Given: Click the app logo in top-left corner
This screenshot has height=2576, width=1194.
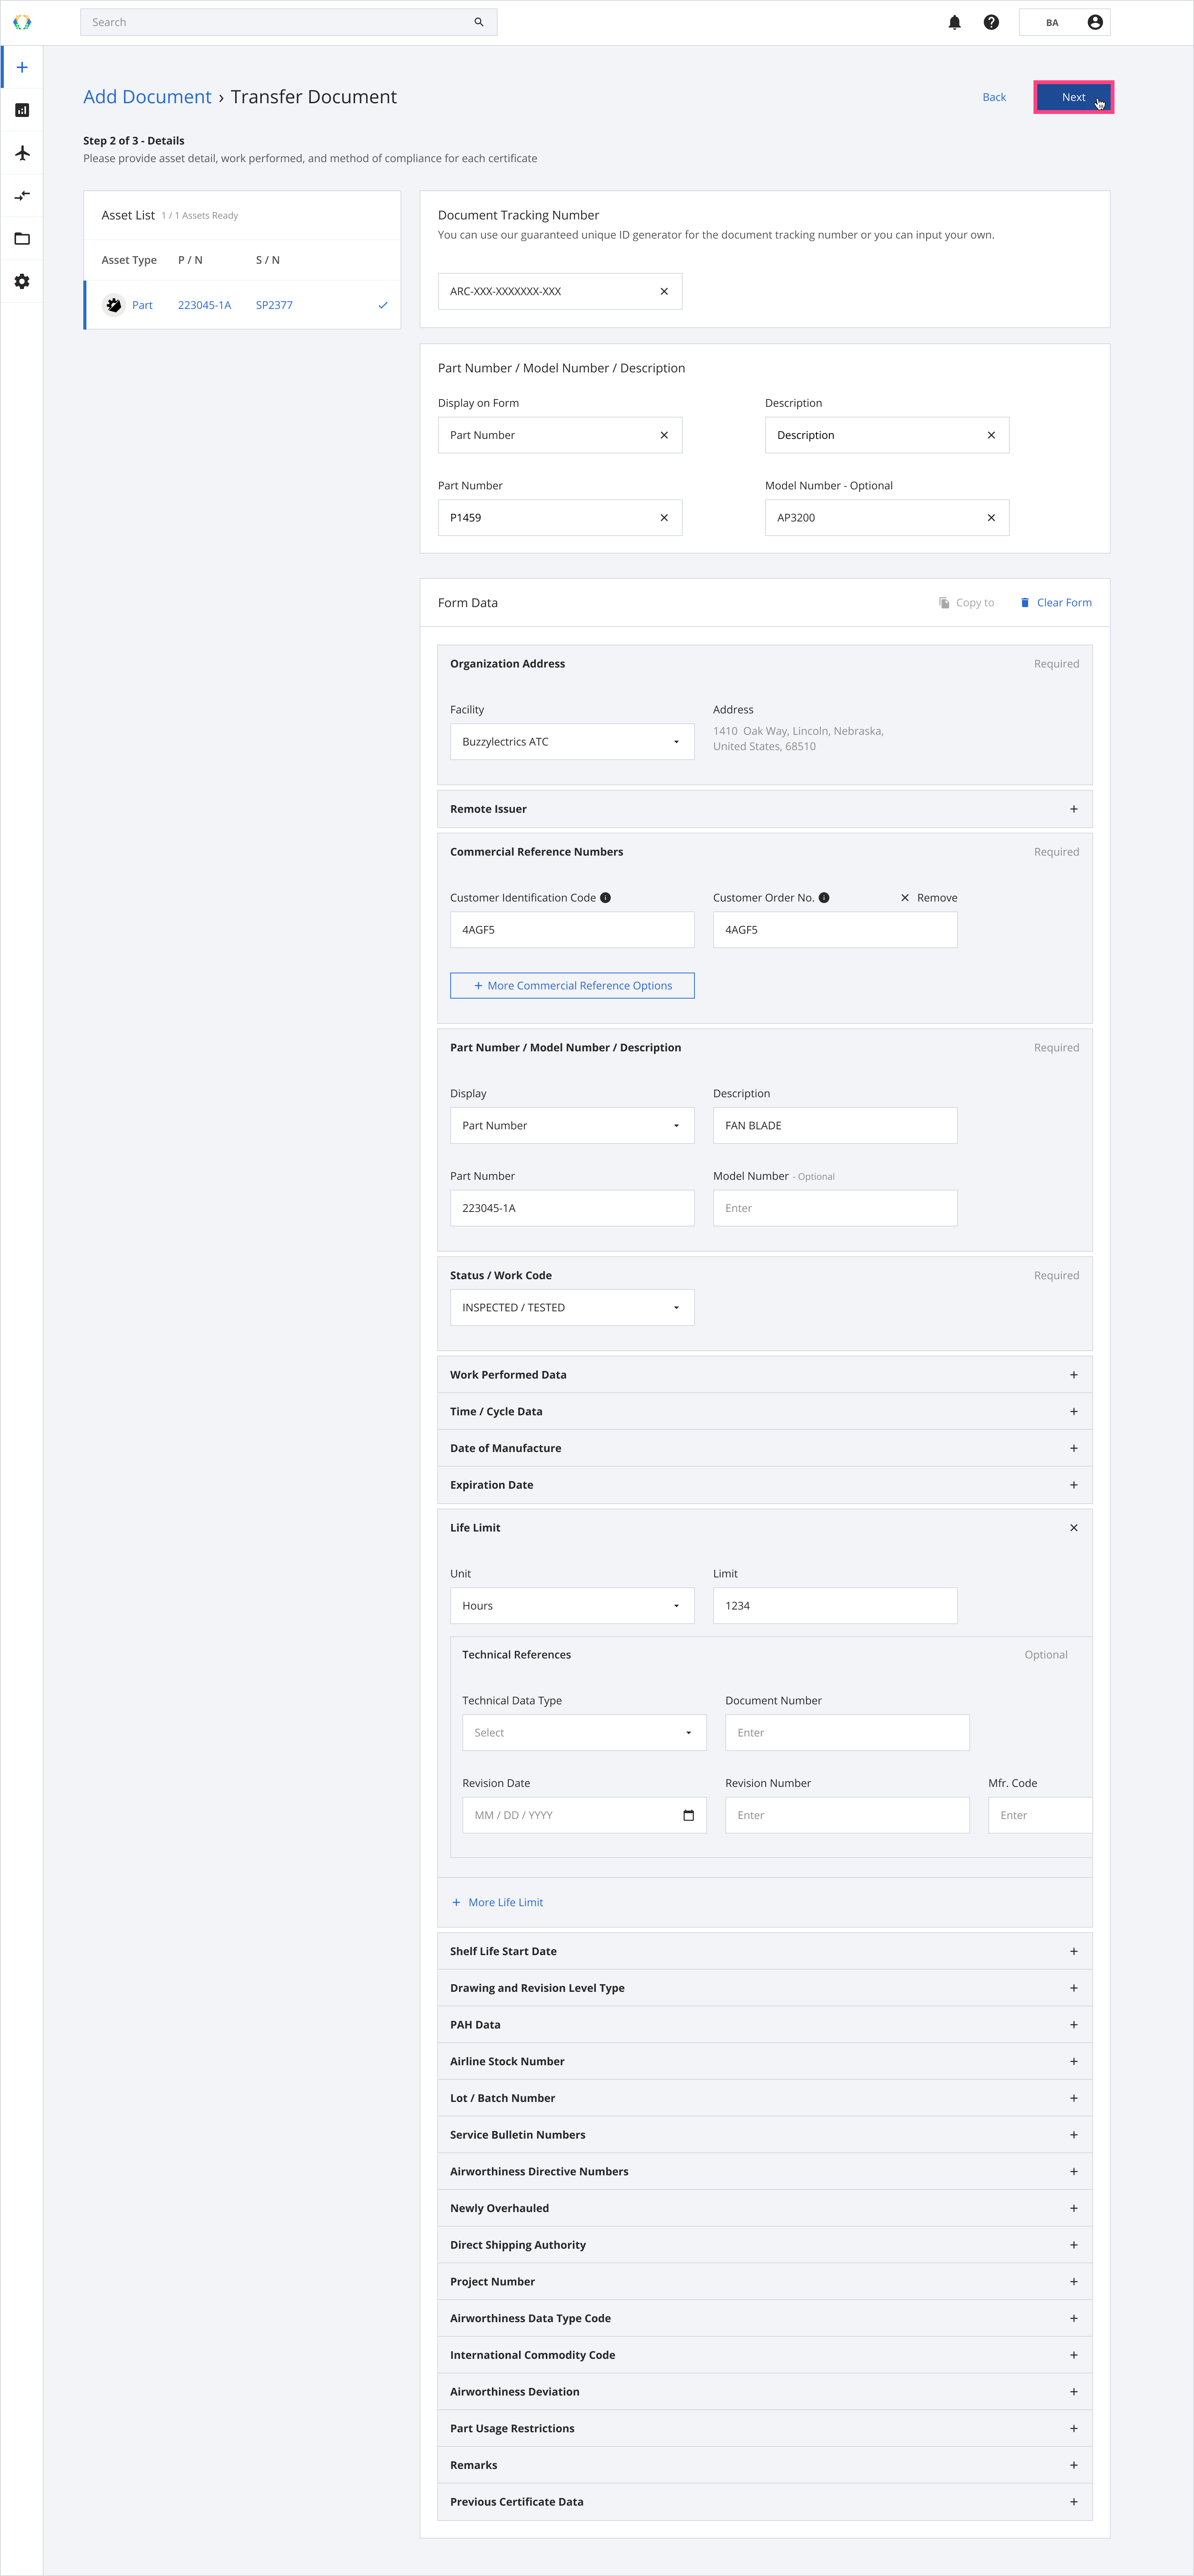Looking at the screenshot, I should (22, 22).
